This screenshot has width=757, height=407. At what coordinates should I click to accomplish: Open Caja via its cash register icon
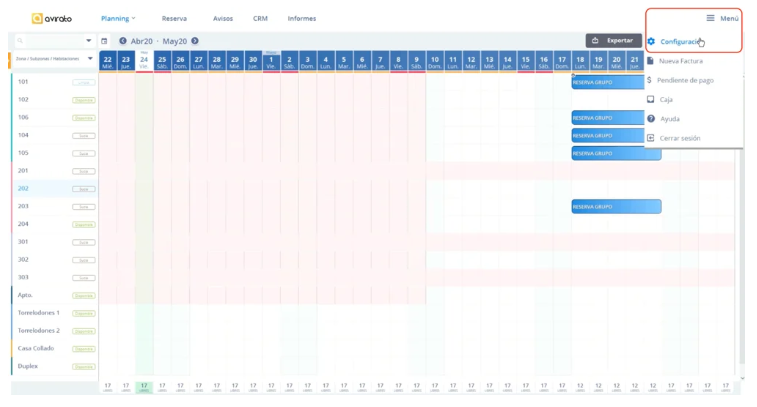click(651, 100)
